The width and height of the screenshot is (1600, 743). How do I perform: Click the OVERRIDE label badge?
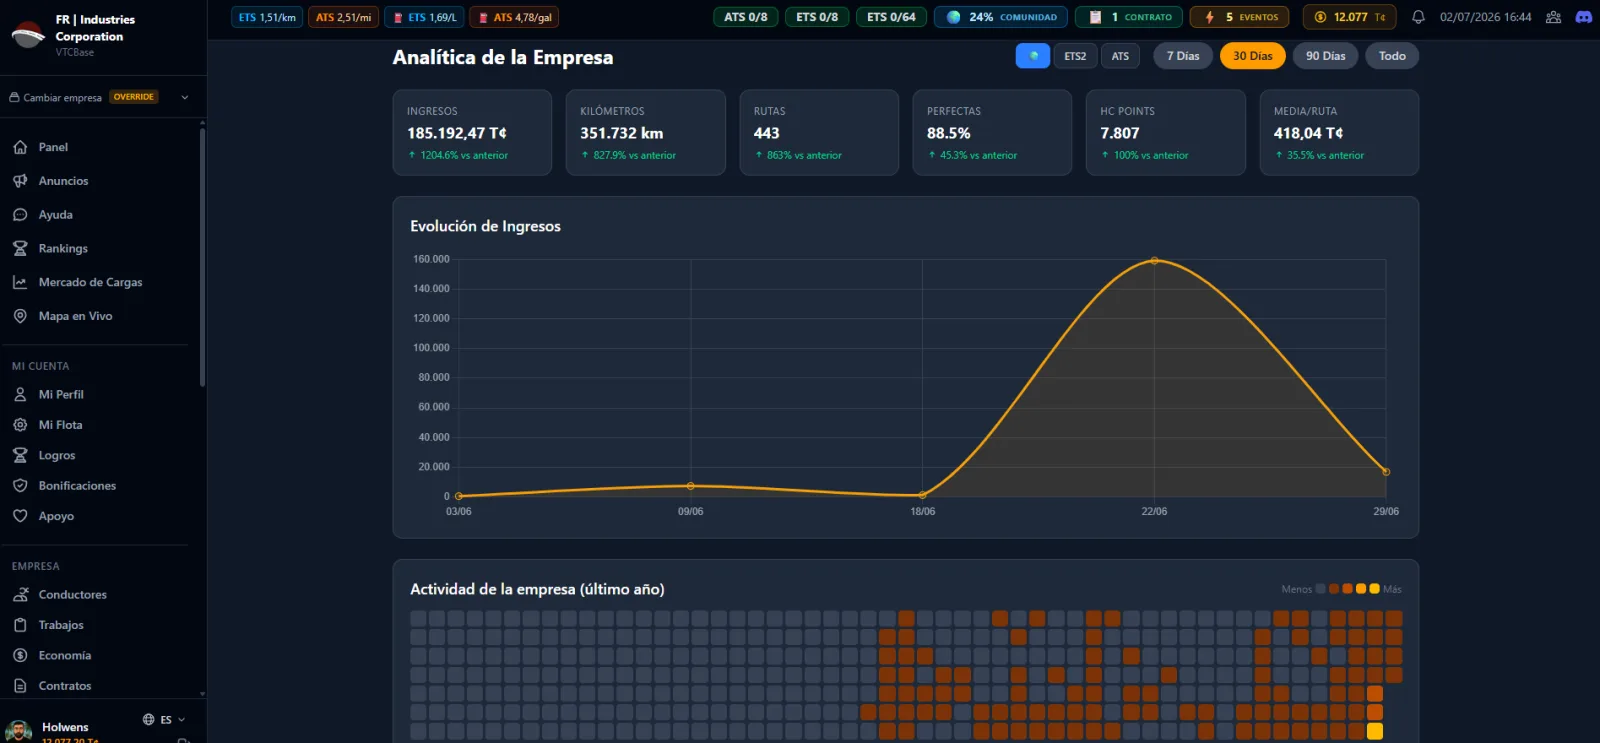tap(134, 97)
